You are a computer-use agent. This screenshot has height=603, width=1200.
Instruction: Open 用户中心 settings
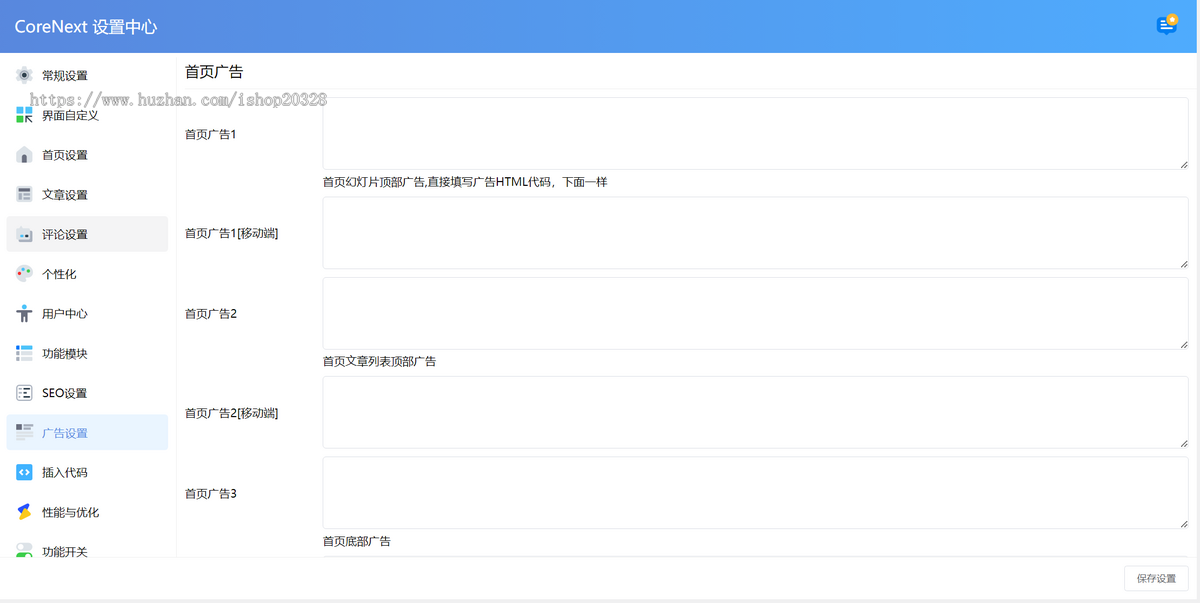[87, 314]
